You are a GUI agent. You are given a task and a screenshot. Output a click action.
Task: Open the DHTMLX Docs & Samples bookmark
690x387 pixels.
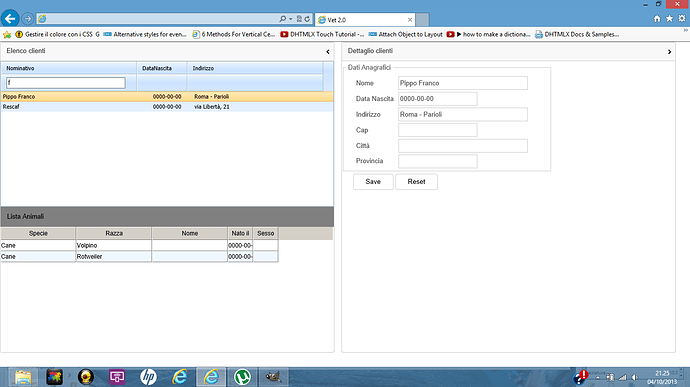577,34
